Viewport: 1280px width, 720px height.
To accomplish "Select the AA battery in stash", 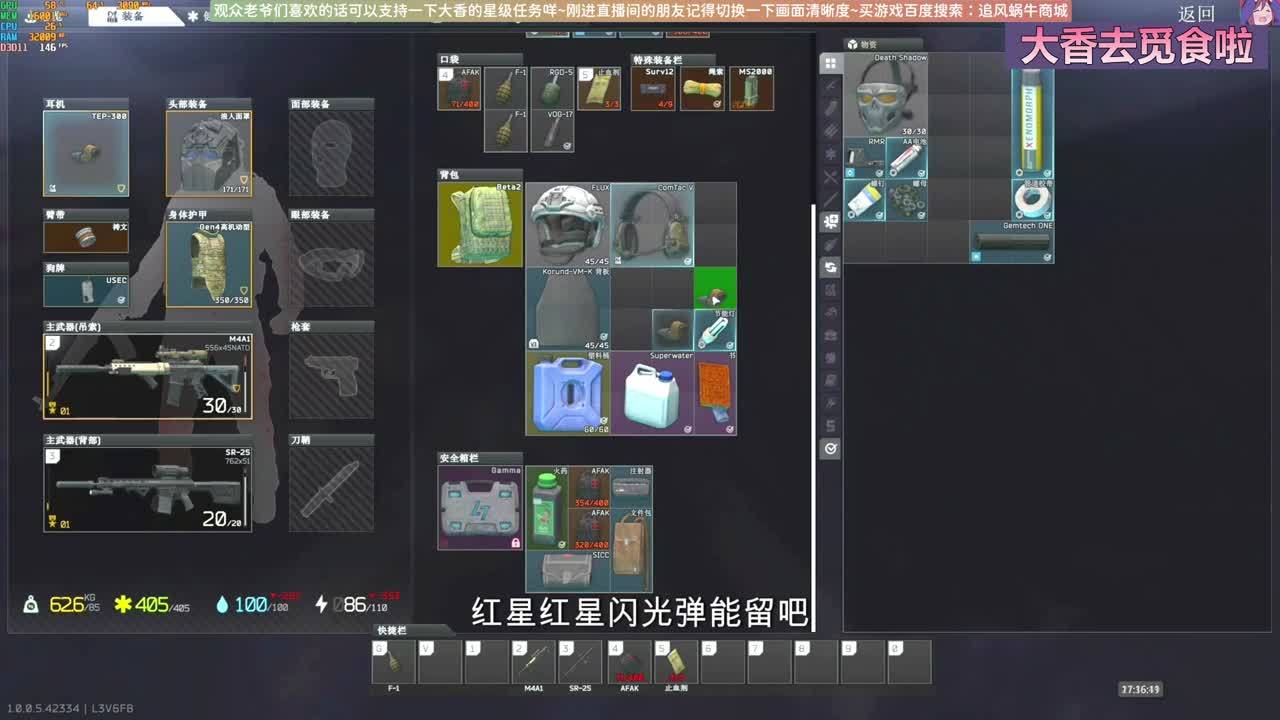I will pyautogui.click(x=907, y=158).
